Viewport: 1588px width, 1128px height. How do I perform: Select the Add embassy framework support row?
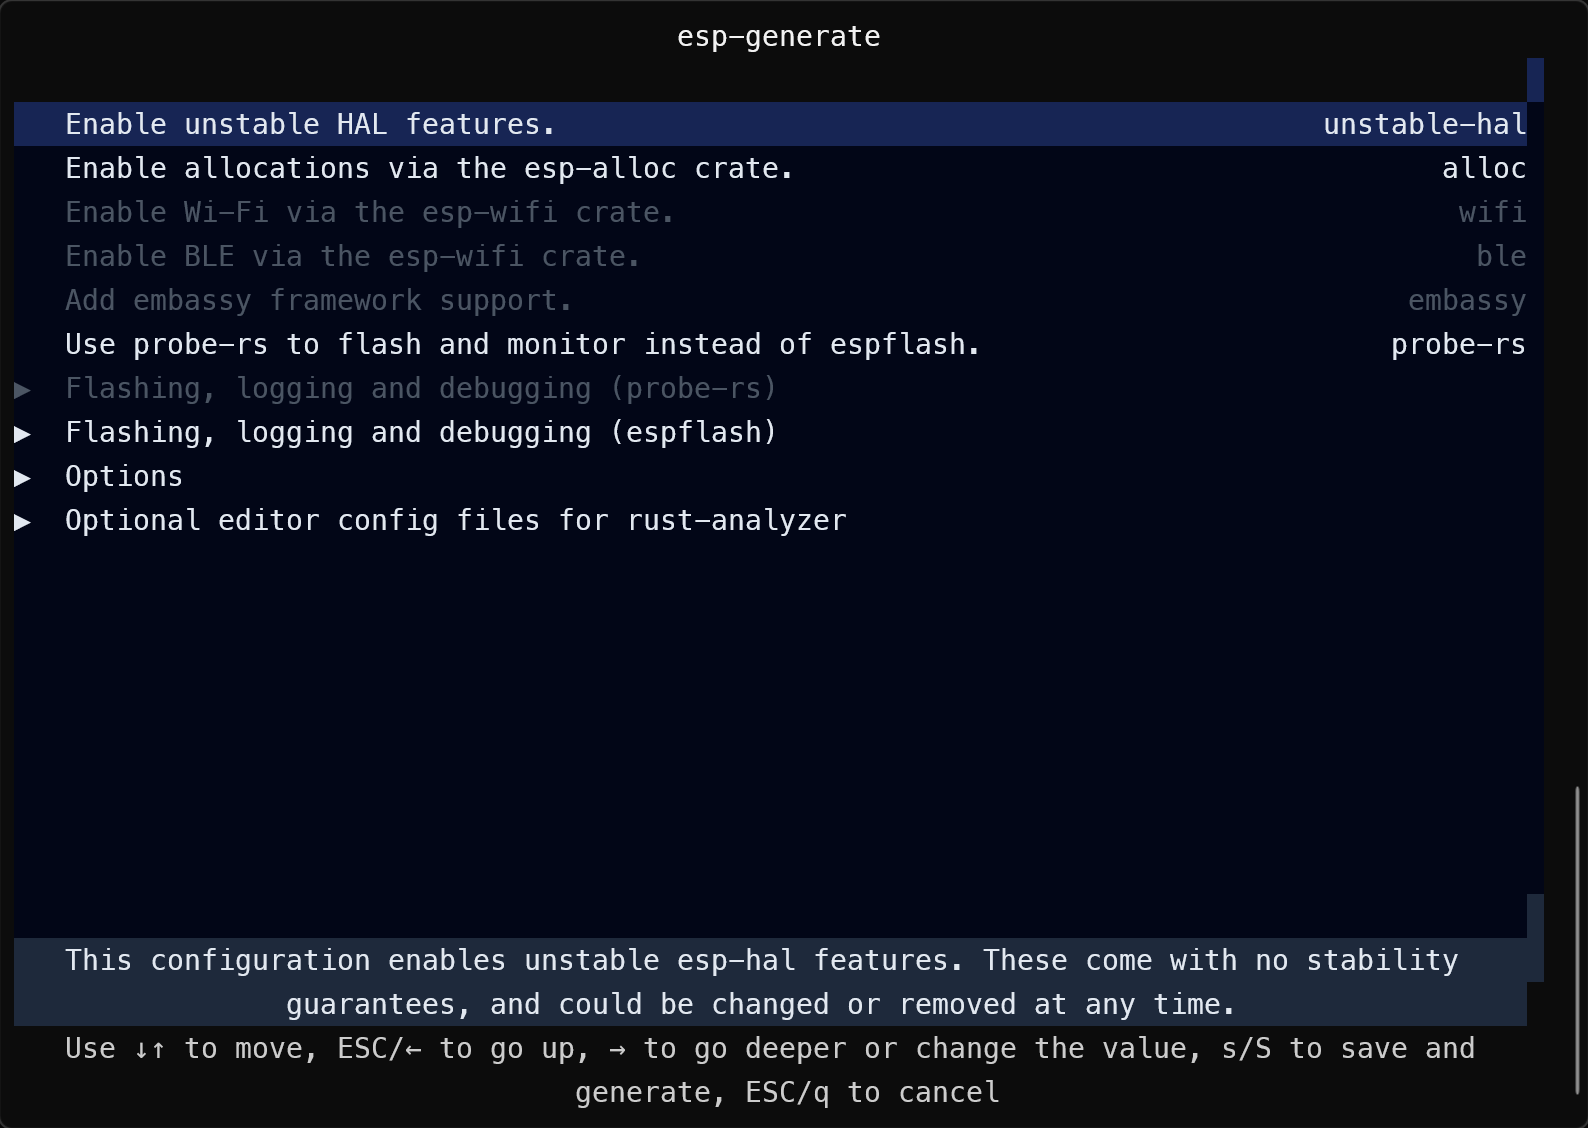tap(770, 300)
